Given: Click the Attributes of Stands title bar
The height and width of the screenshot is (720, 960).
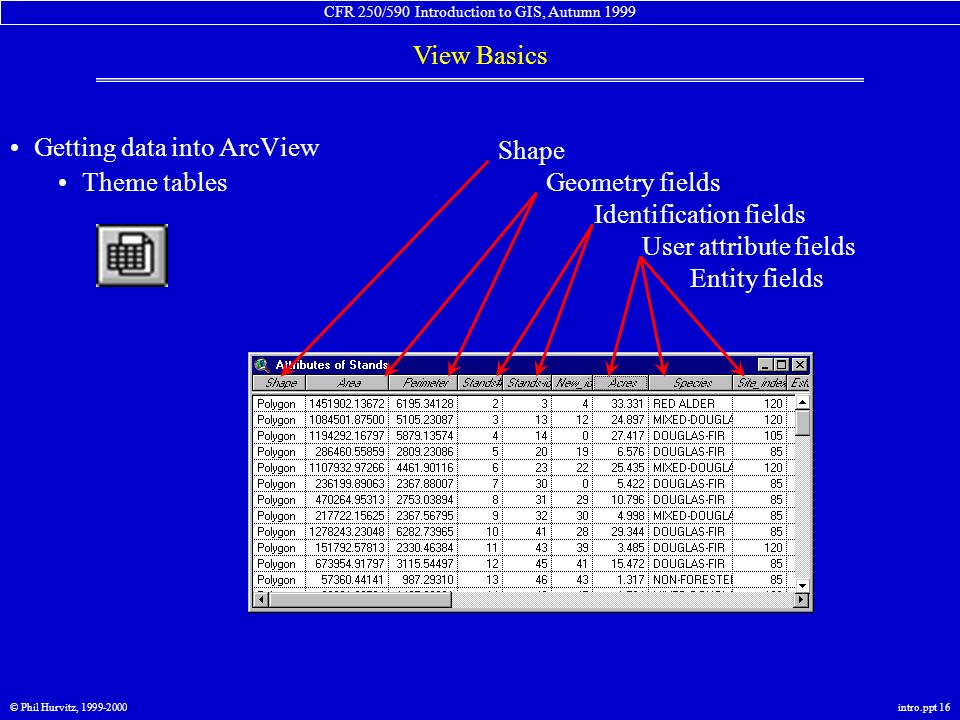Looking at the screenshot, I should (x=530, y=365).
